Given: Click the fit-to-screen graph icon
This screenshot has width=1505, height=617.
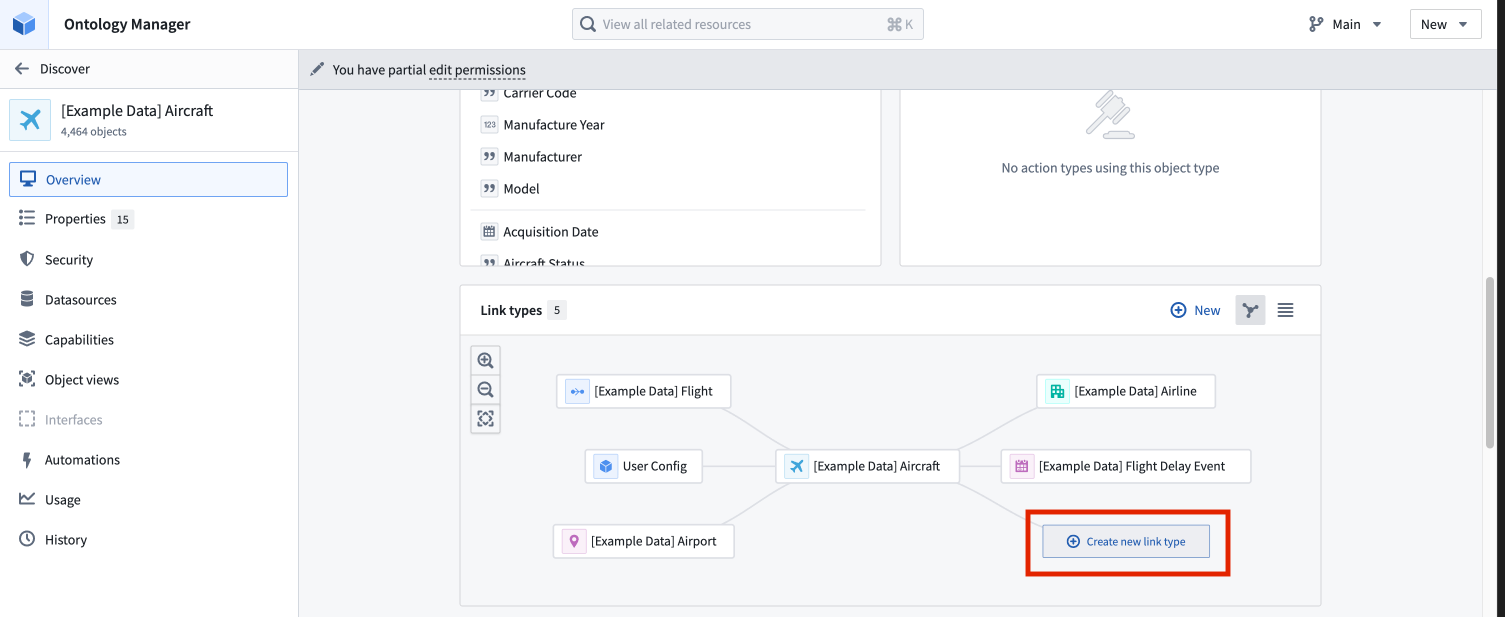Looking at the screenshot, I should (x=486, y=419).
